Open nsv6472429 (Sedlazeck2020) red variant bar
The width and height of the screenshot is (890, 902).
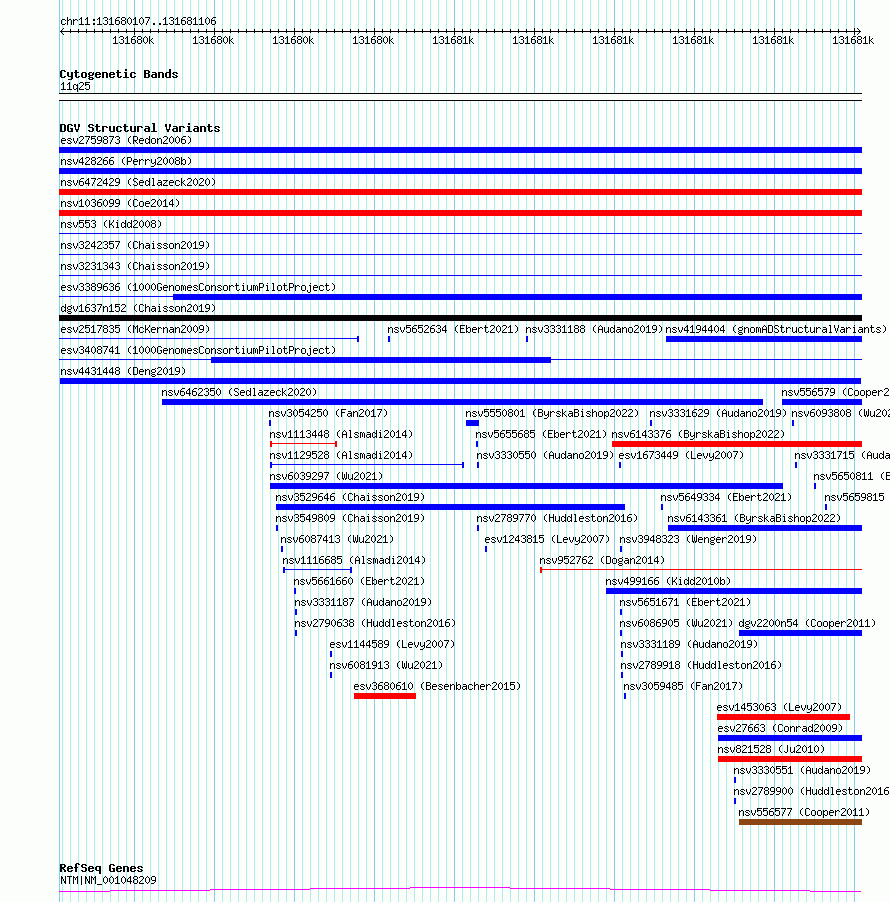pyautogui.click(x=460, y=192)
